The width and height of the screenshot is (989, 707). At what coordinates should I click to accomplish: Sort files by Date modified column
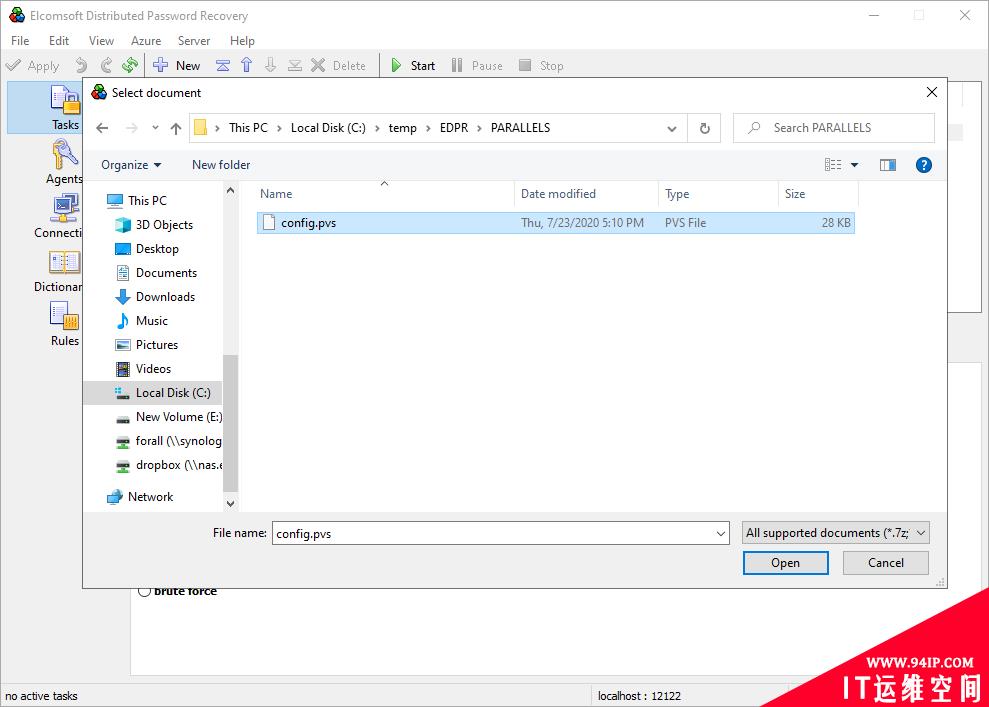586,194
